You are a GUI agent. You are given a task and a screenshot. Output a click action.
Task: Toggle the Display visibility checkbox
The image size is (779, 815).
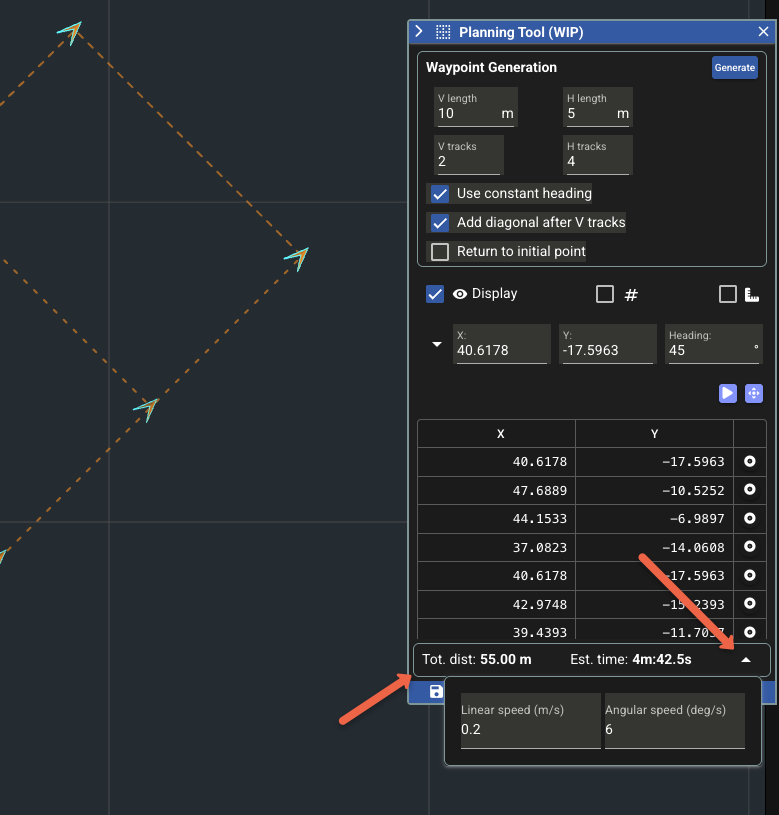point(435,294)
